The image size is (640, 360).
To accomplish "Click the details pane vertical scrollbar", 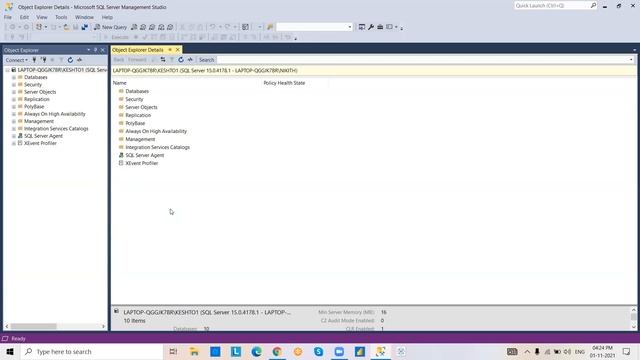I will click(x=633, y=318).
